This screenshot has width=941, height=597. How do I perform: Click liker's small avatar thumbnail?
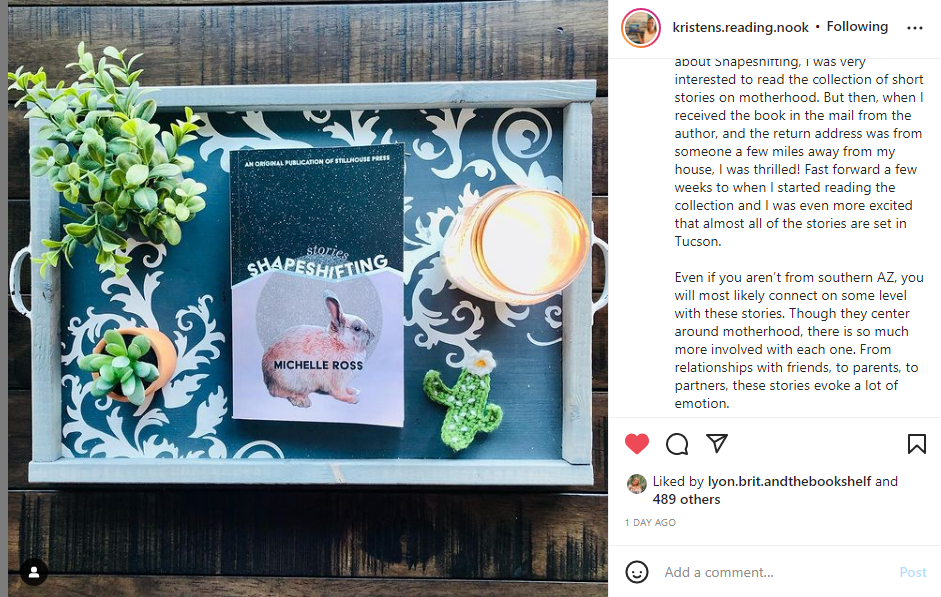click(636, 484)
